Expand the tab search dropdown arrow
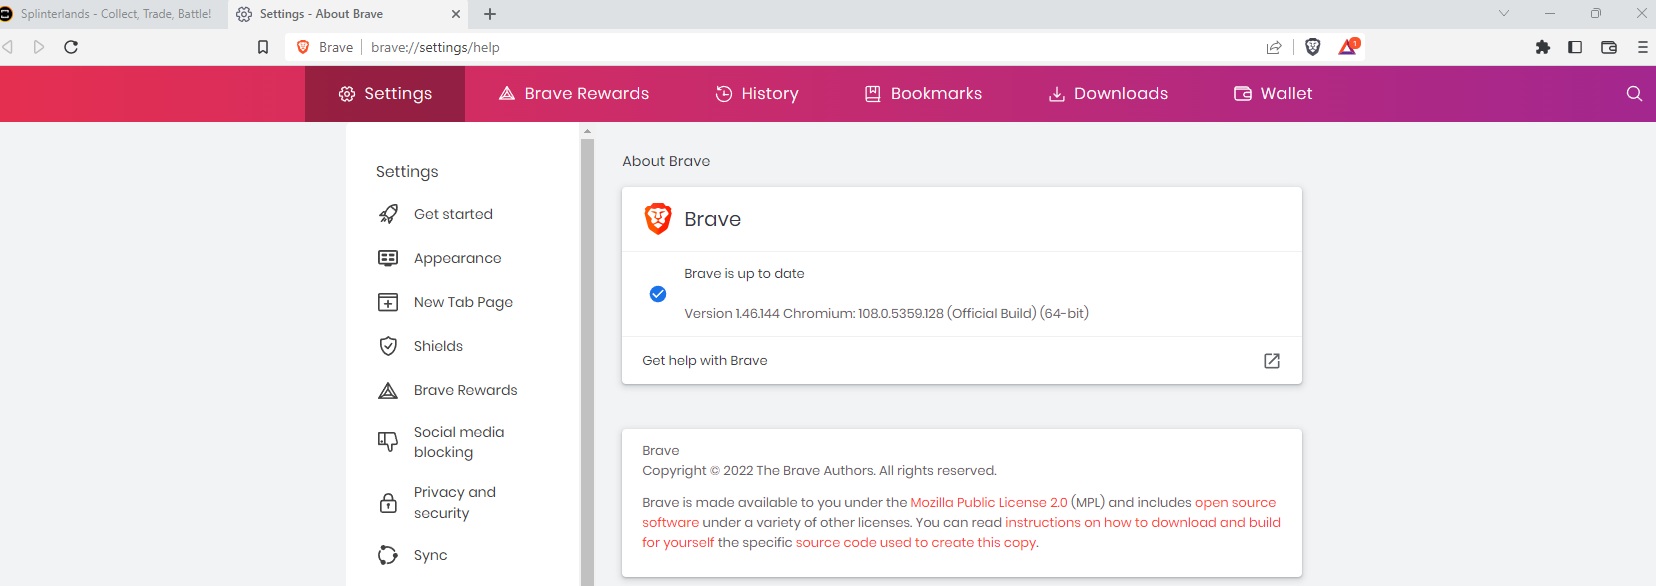 pos(1503,14)
